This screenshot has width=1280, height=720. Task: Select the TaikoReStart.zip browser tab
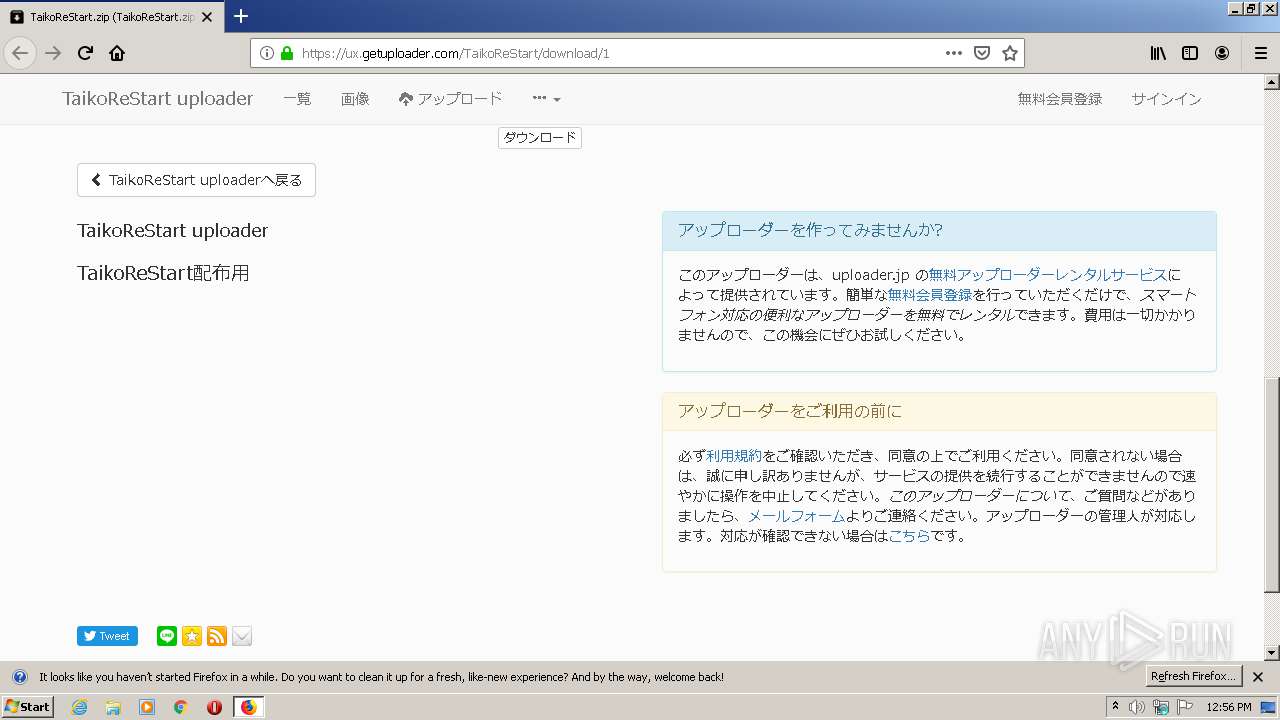(x=112, y=17)
